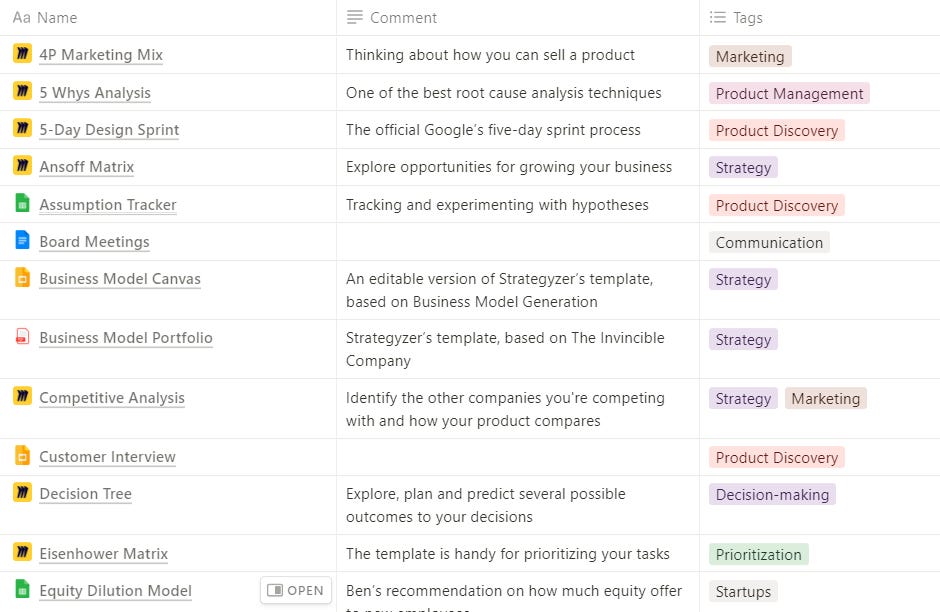The height and width of the screenshot is (612, 940).
Task: Open the 5-Day Design Sprint link
Action: (x=109, y=129)
